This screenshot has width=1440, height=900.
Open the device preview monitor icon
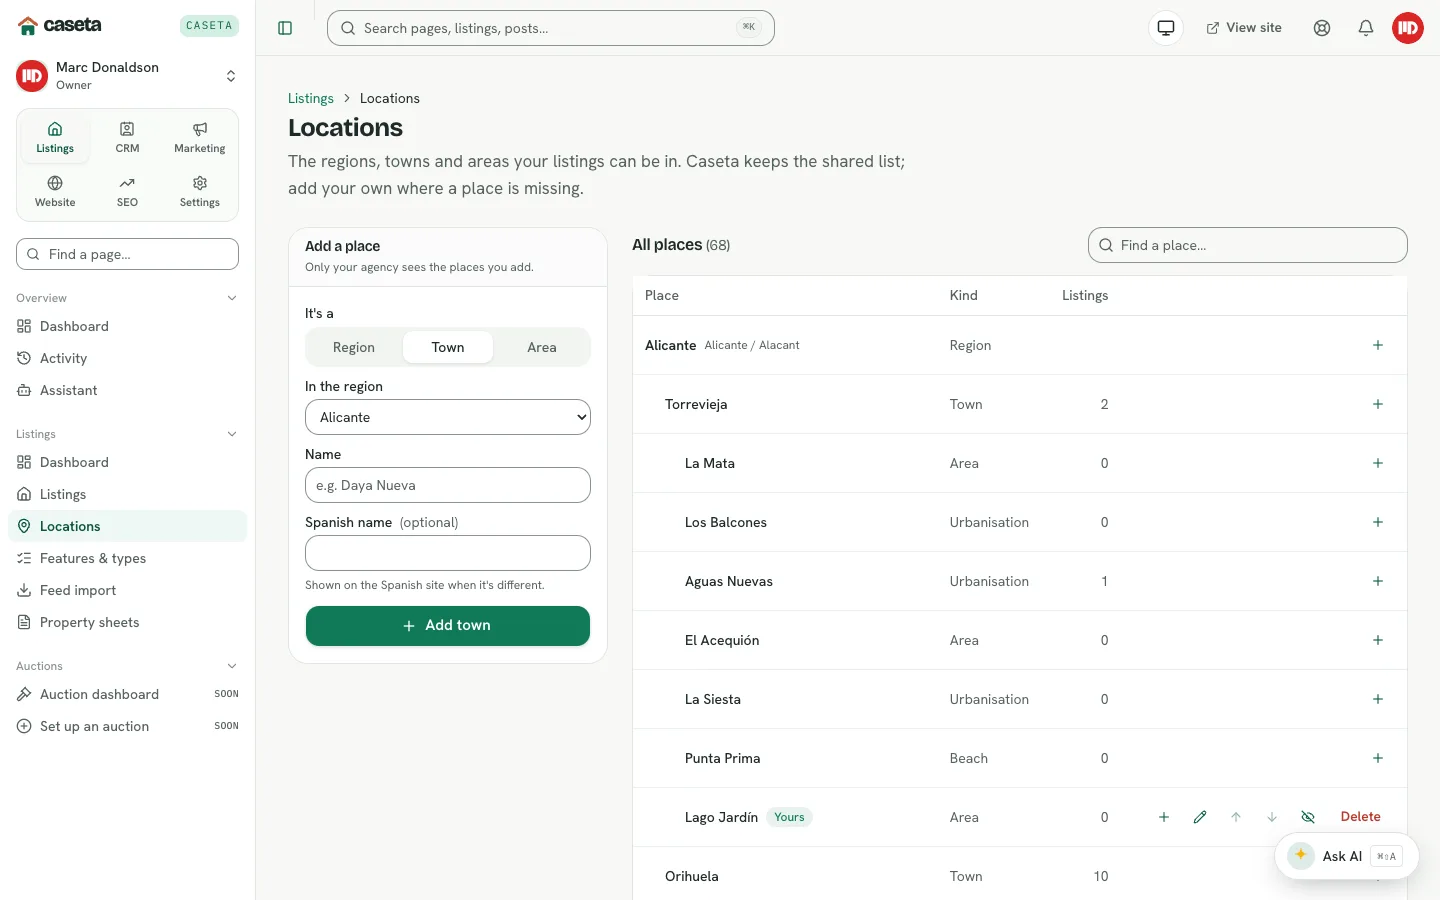[x=1166, y=28]
